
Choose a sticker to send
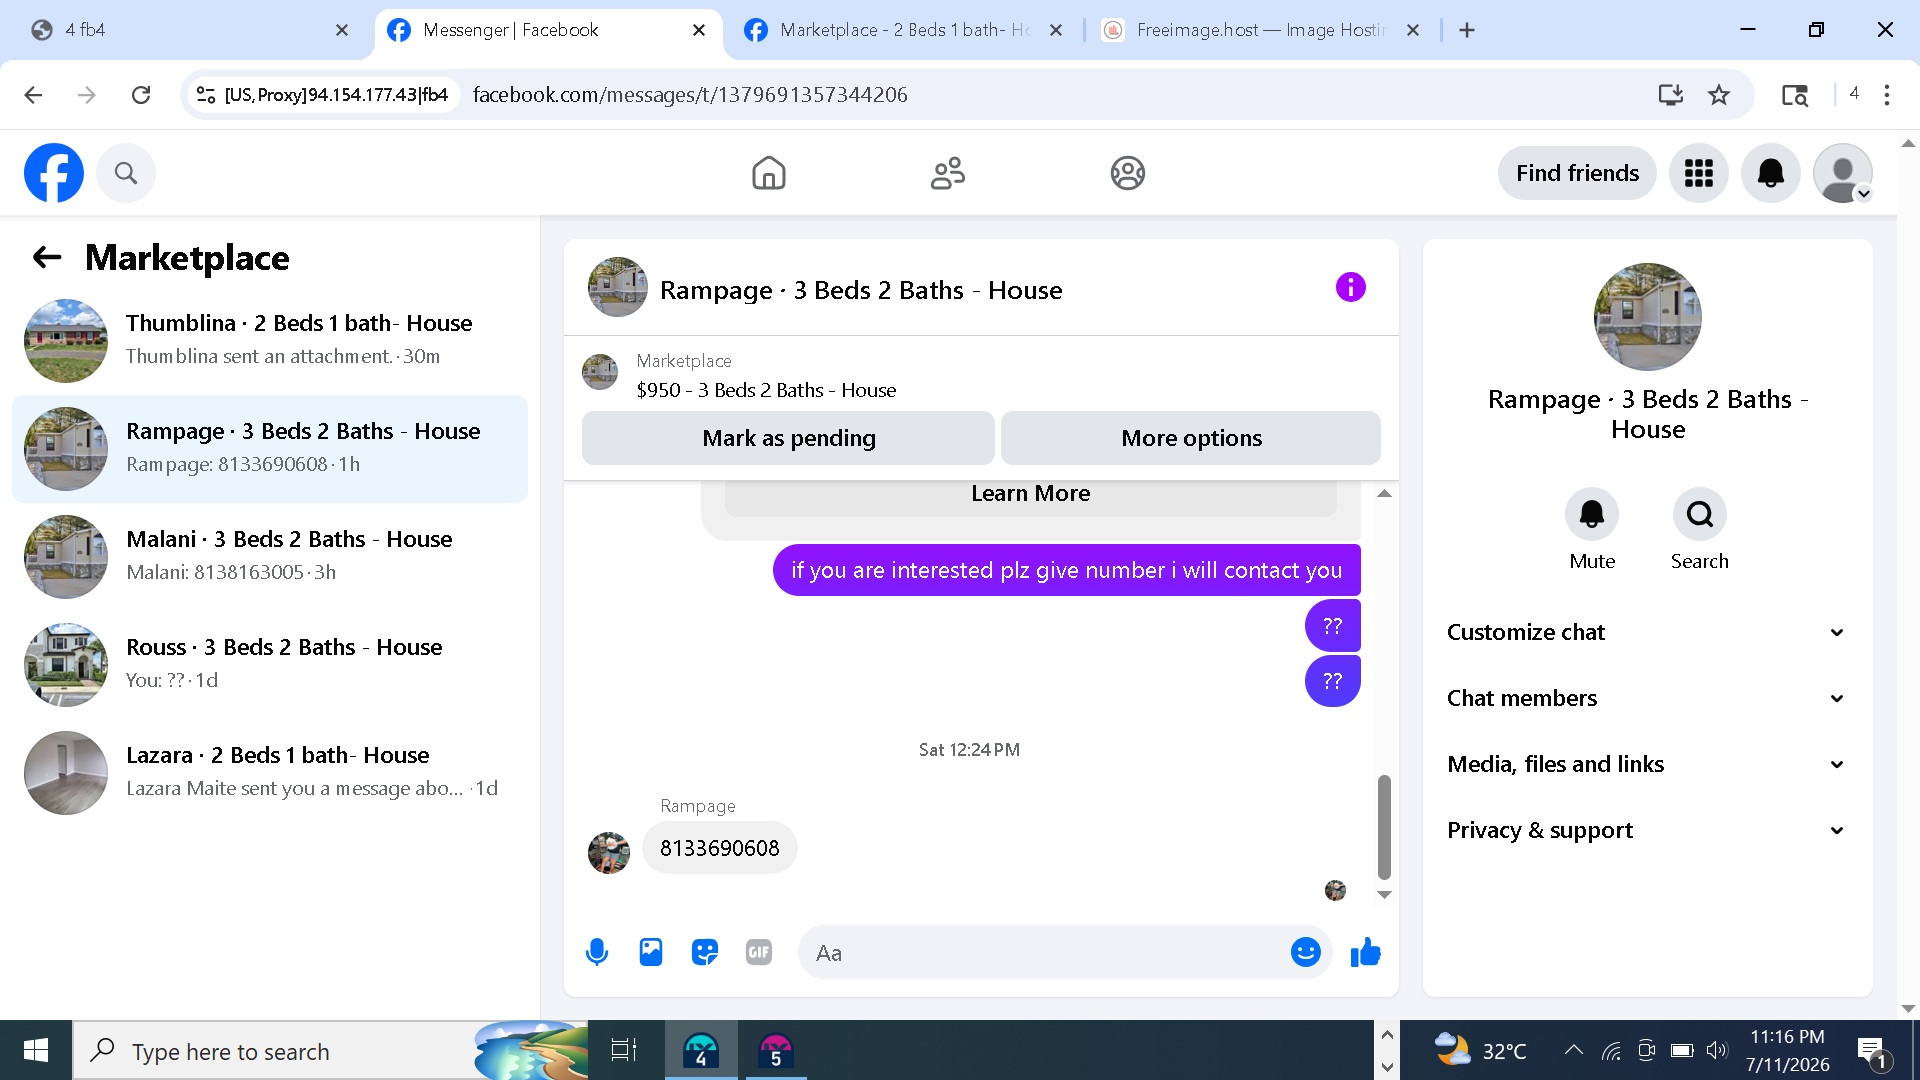(x=705, y=952)
